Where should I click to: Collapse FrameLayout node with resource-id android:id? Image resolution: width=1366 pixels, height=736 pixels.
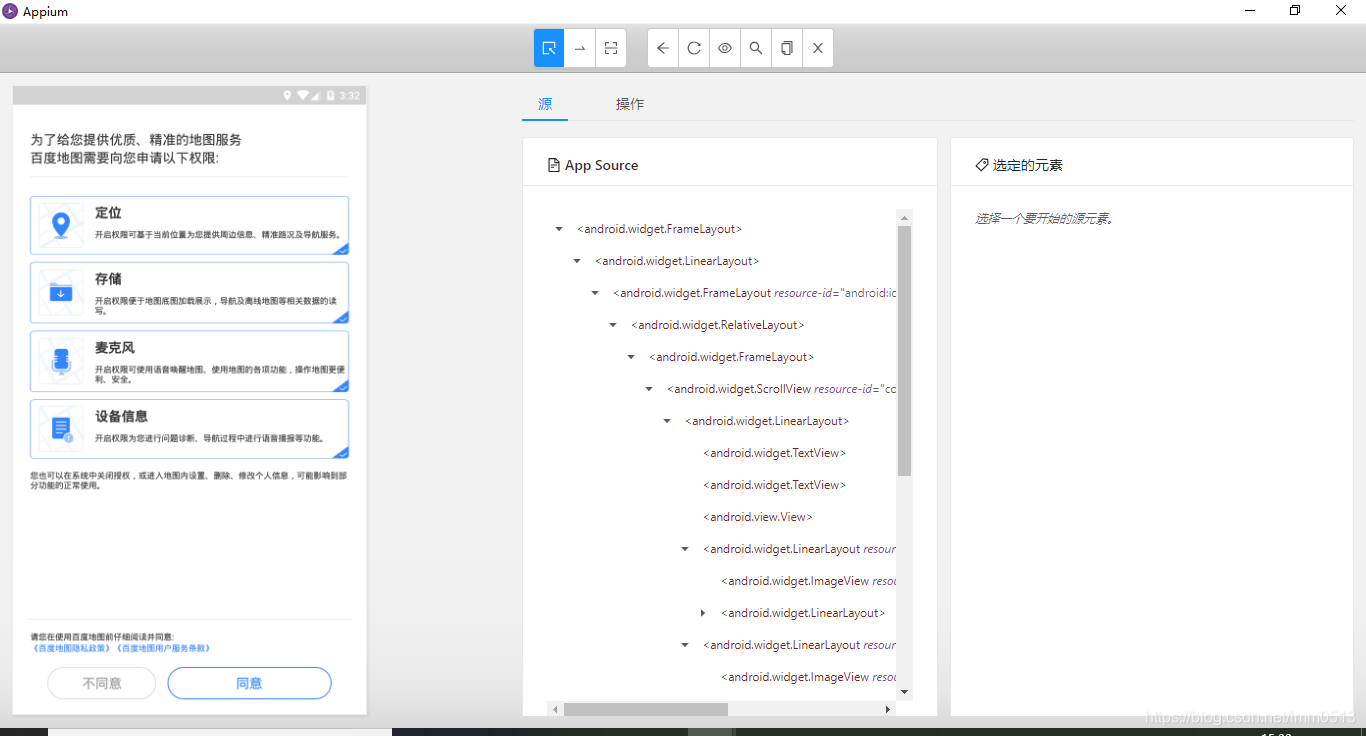pos(595,293)
